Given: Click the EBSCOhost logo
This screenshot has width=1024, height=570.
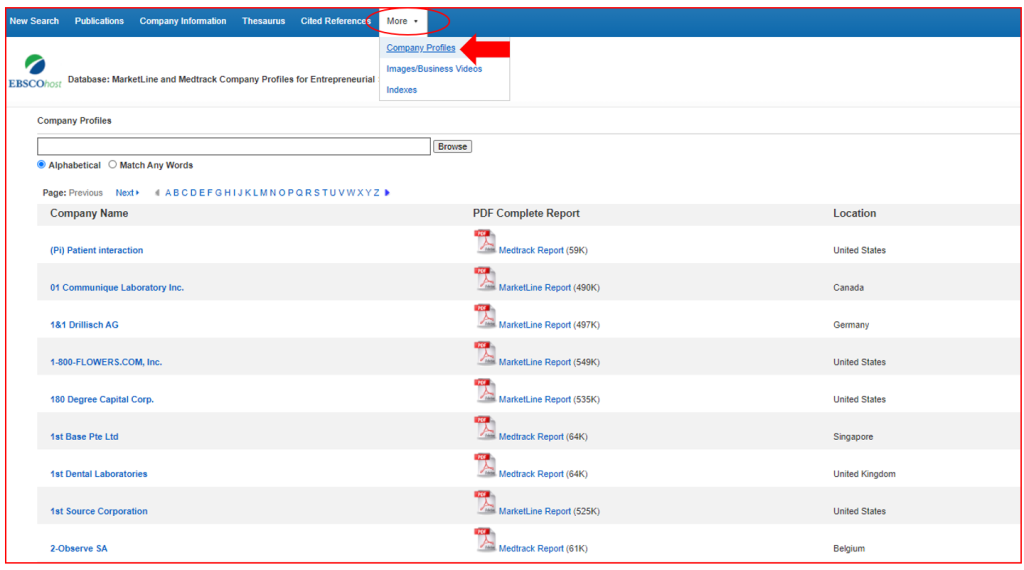Looking at the screenshot, I should [35, 72].
